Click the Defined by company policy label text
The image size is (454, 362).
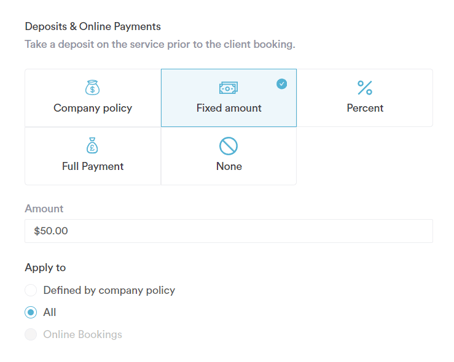tap(109, 290)
